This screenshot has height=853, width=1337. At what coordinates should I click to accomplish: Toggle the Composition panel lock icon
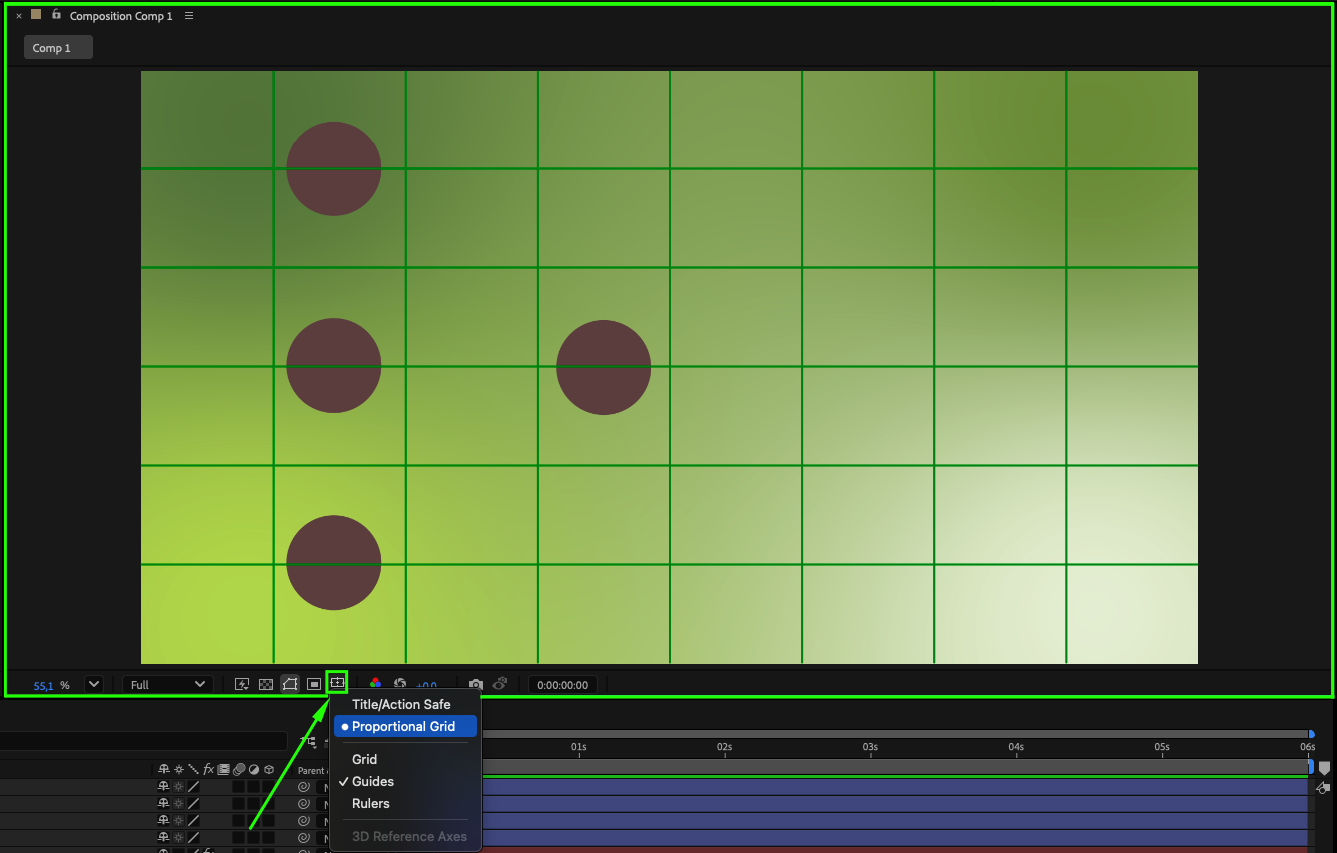point(56,15)
